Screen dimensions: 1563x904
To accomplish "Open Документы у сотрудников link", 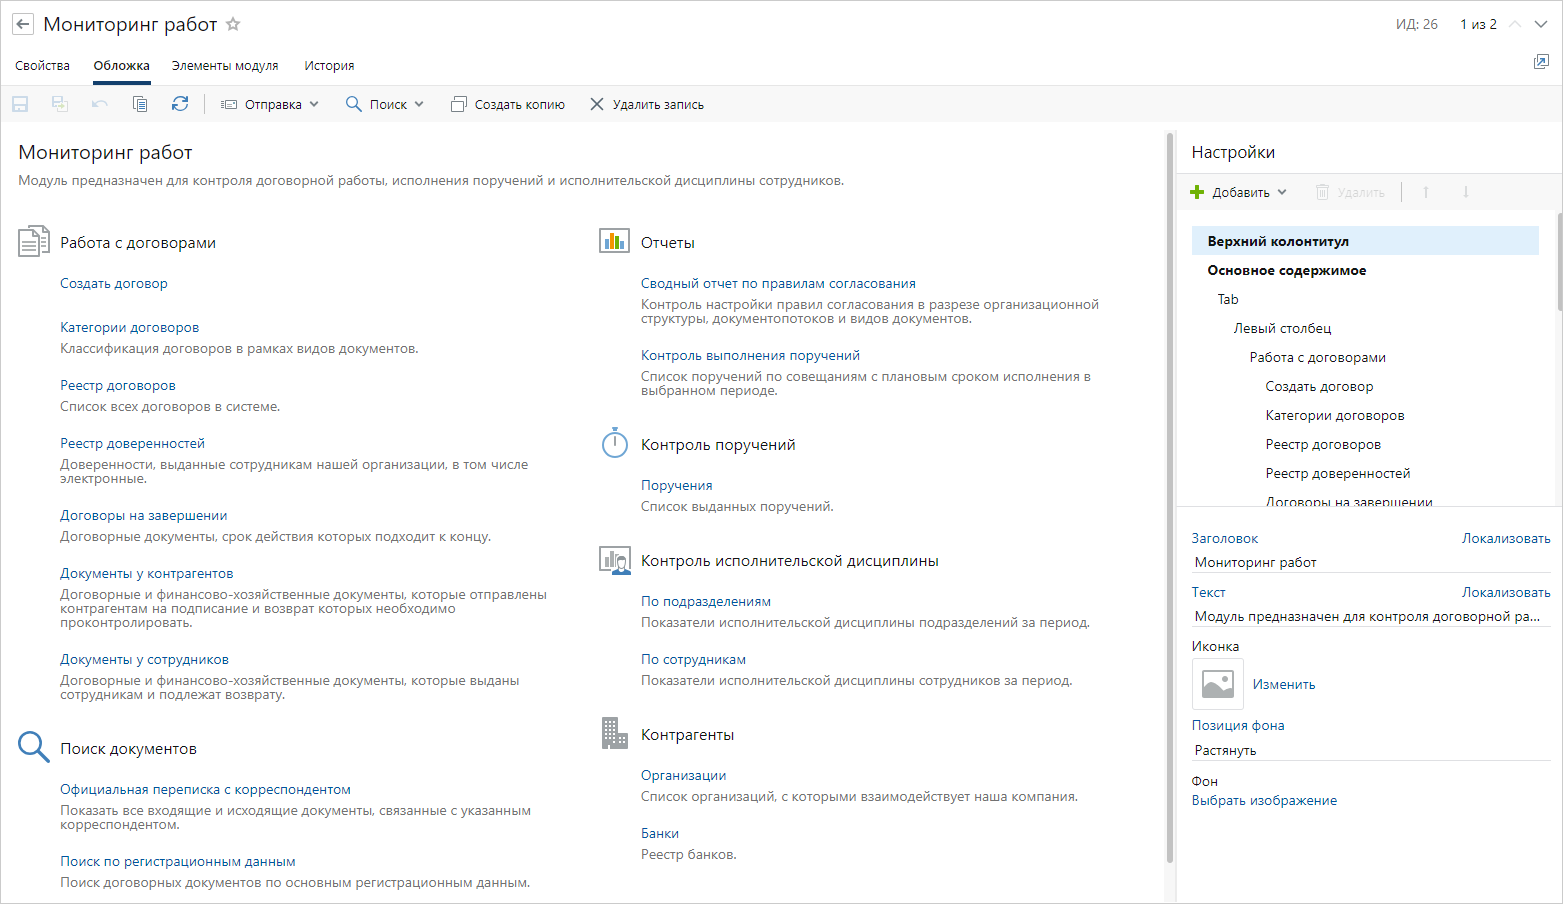I will click(145, 659).
